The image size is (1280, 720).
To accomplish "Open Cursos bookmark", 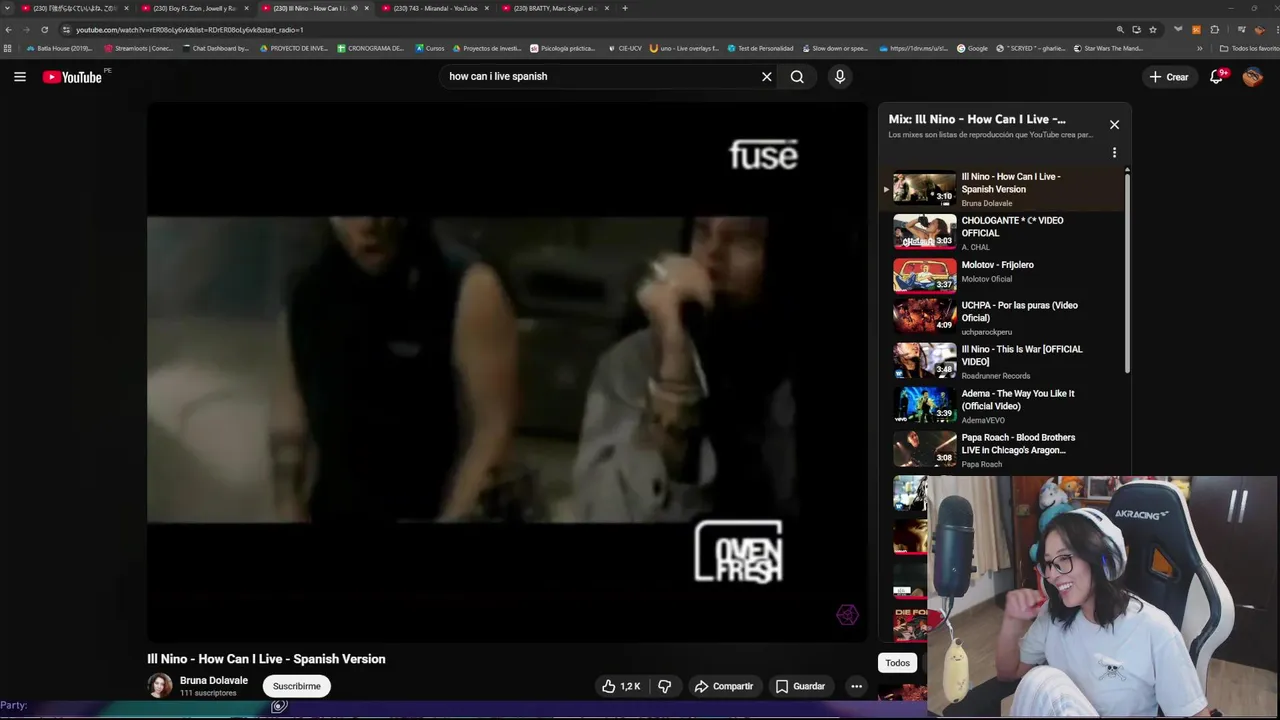I will 430,48.
